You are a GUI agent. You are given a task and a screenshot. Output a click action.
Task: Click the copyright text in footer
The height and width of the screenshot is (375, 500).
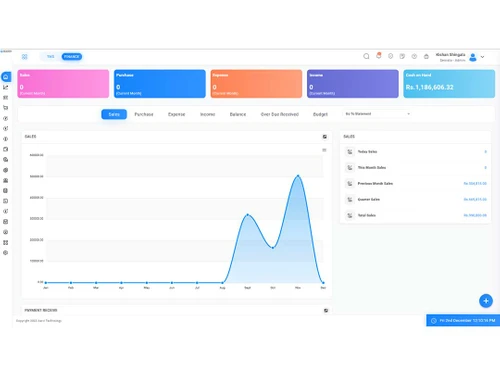click(x=39, y=321)
